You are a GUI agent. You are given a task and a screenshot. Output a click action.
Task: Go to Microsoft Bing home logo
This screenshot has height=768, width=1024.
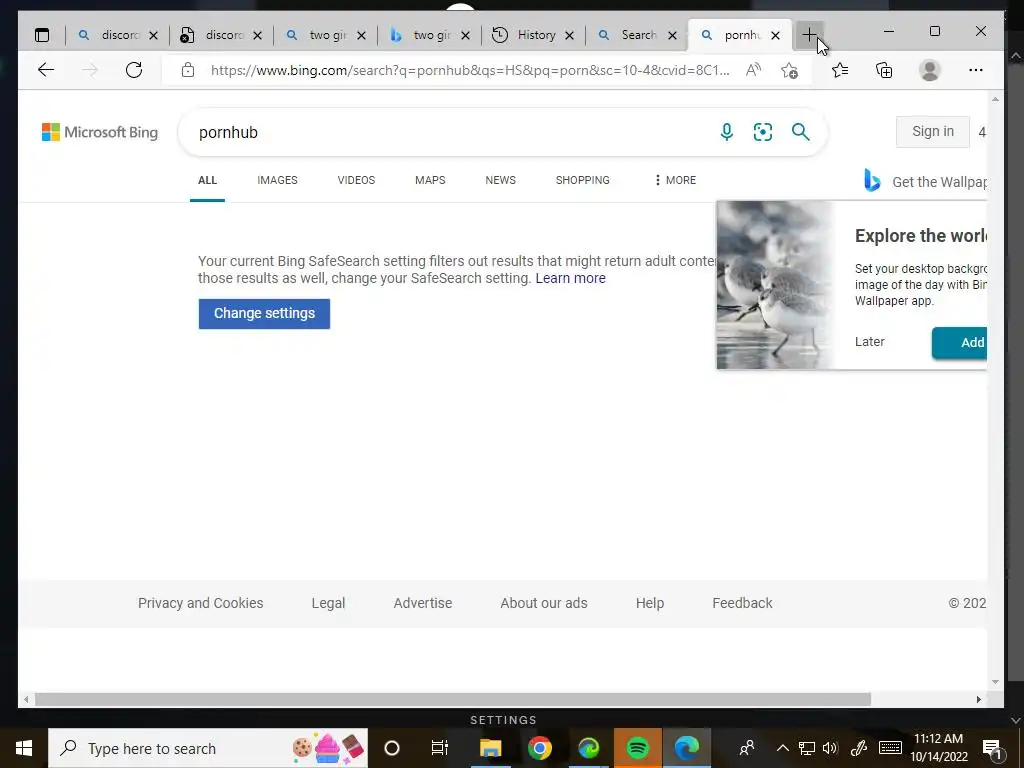100,132
